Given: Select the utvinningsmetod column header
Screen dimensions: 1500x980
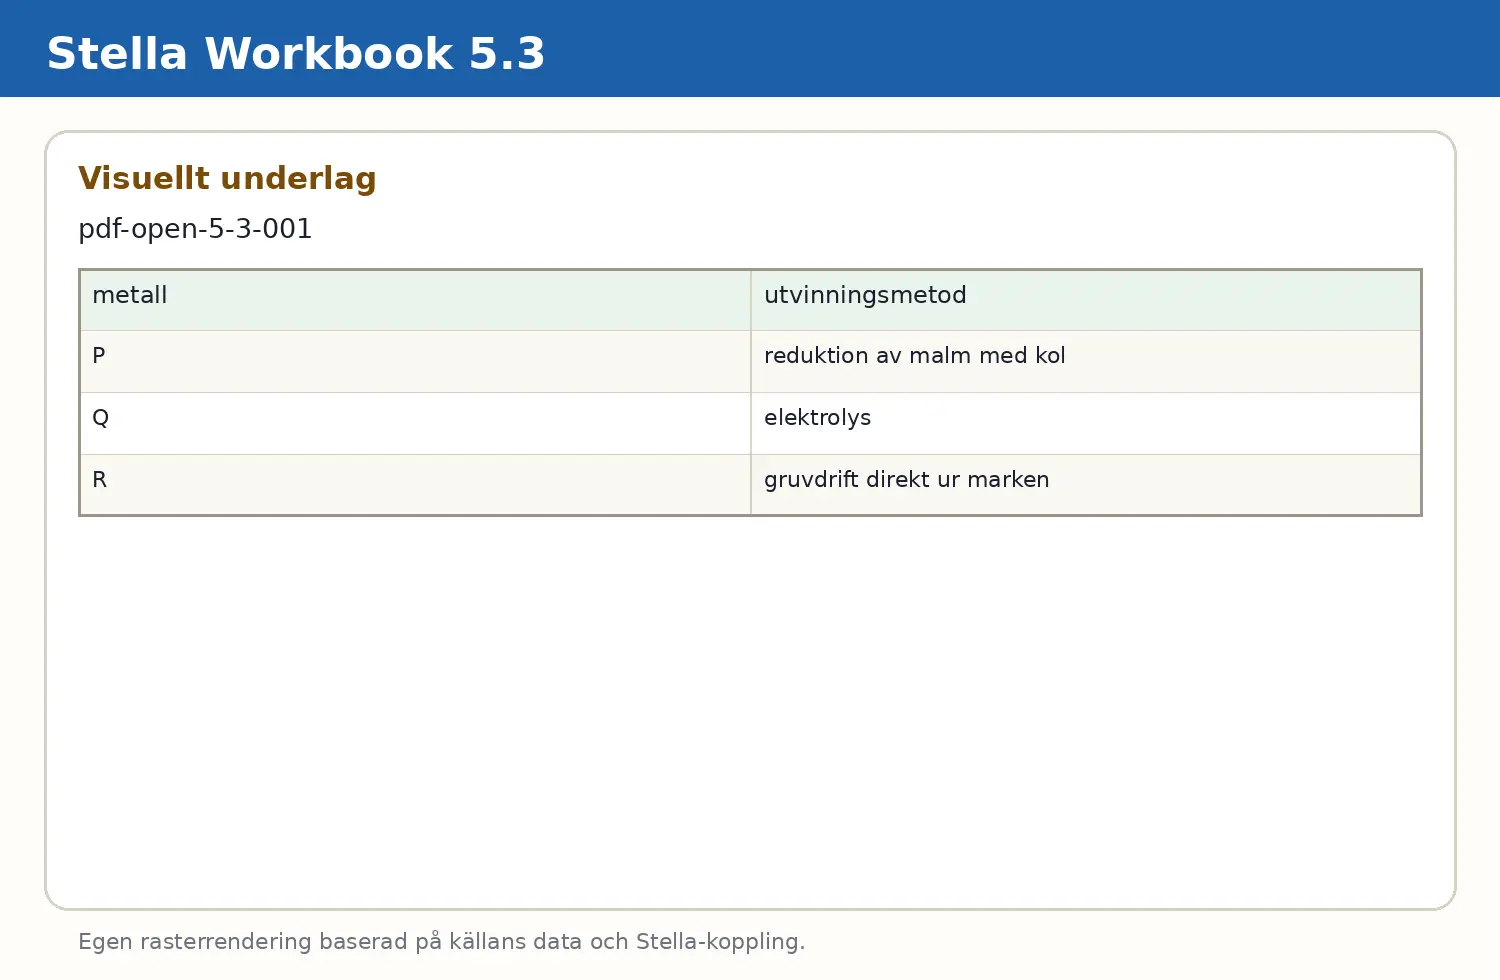Looking at the screenshot, I should tap(1086, 300).
